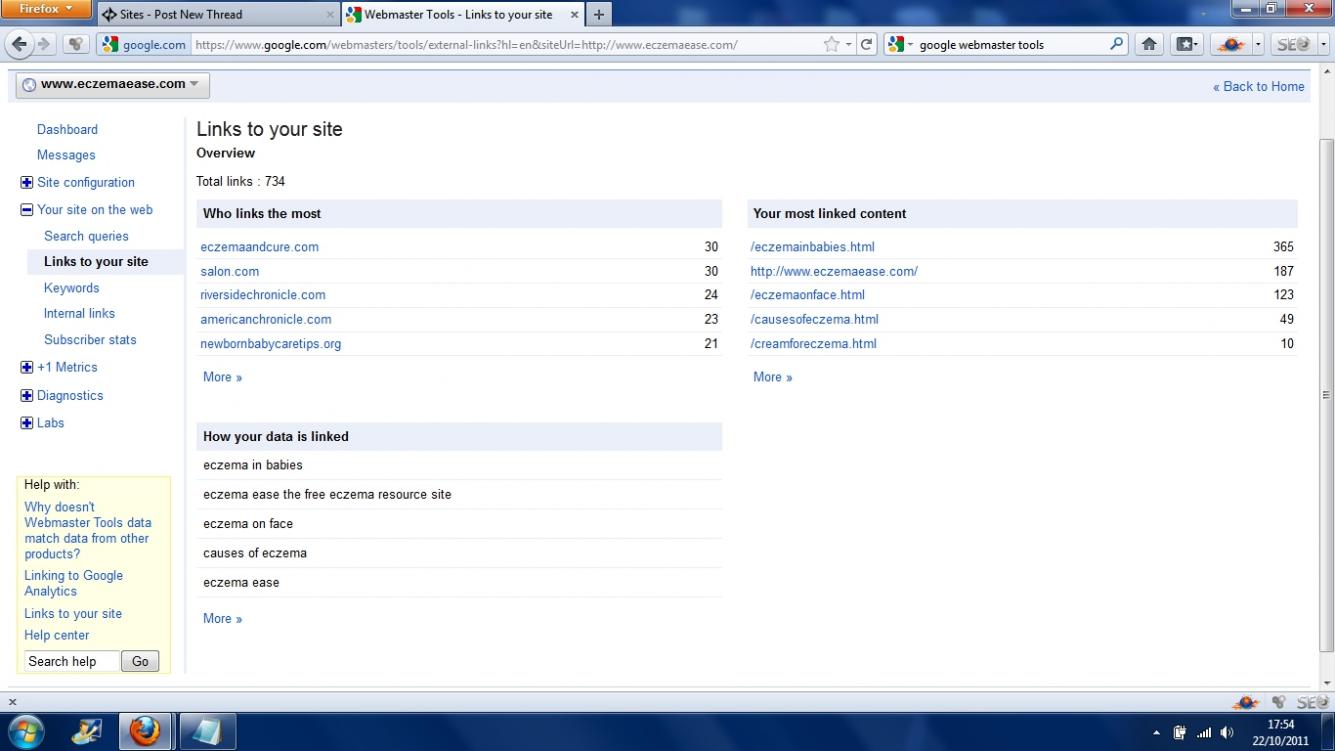Open the americanchronicle.com link
This screenshot has height=751, width=1335.
(x=266, y=320)
